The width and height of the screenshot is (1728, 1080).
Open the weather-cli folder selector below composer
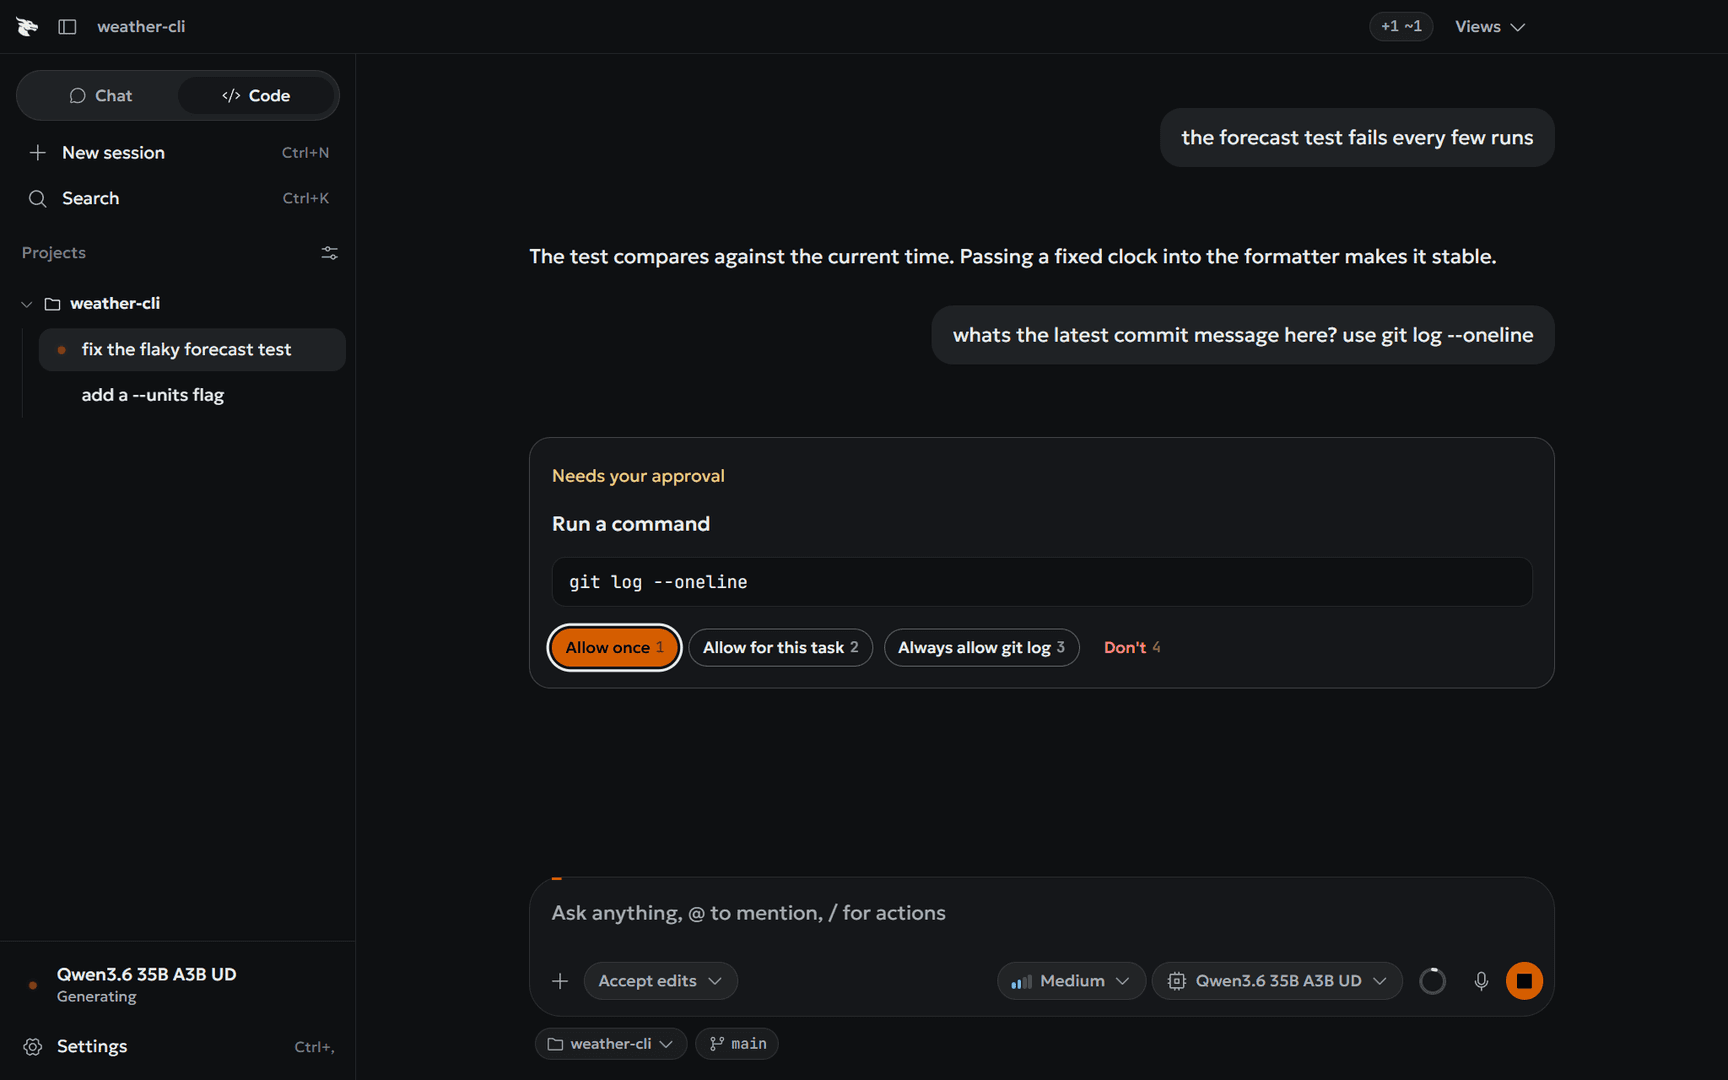click(610, 1044)
